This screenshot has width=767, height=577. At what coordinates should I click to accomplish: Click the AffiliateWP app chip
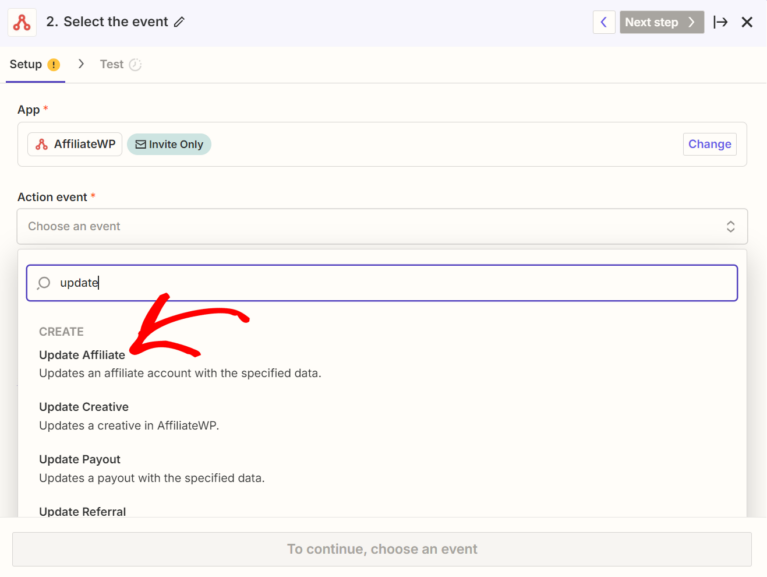75,144
